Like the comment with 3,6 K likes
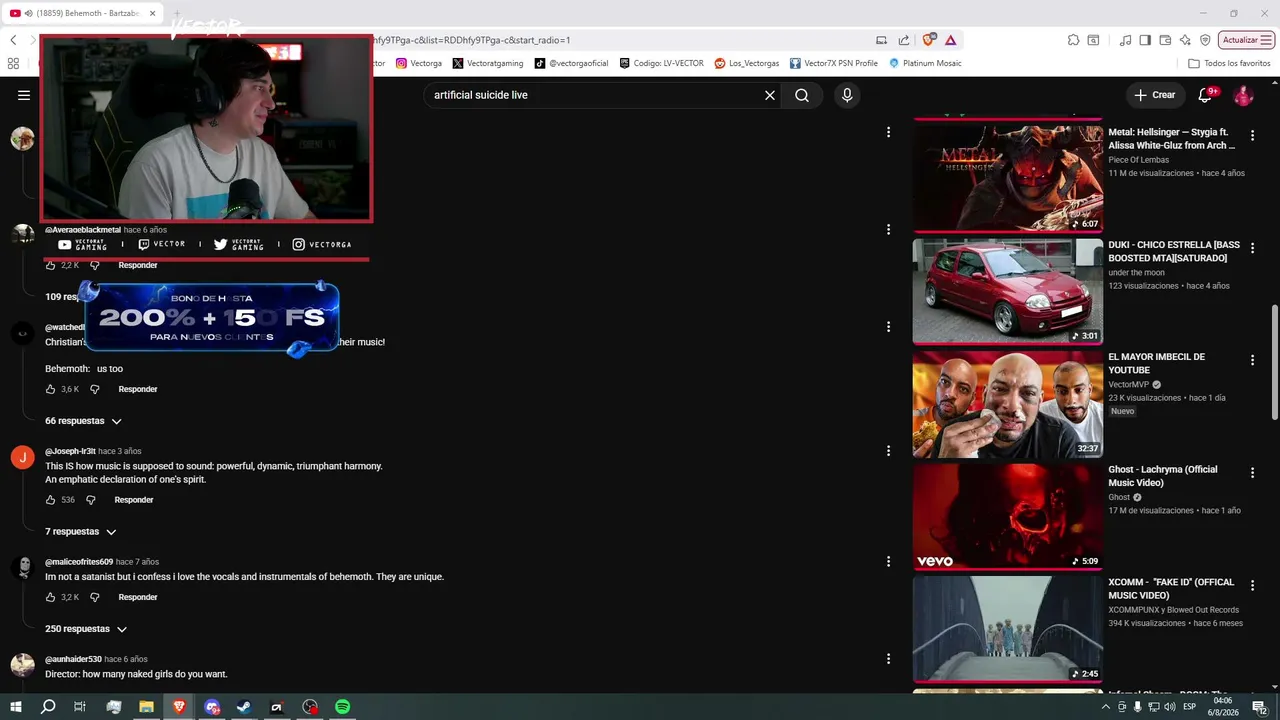The width and height of the screenshot is (1280, 720). pos(51,389)
